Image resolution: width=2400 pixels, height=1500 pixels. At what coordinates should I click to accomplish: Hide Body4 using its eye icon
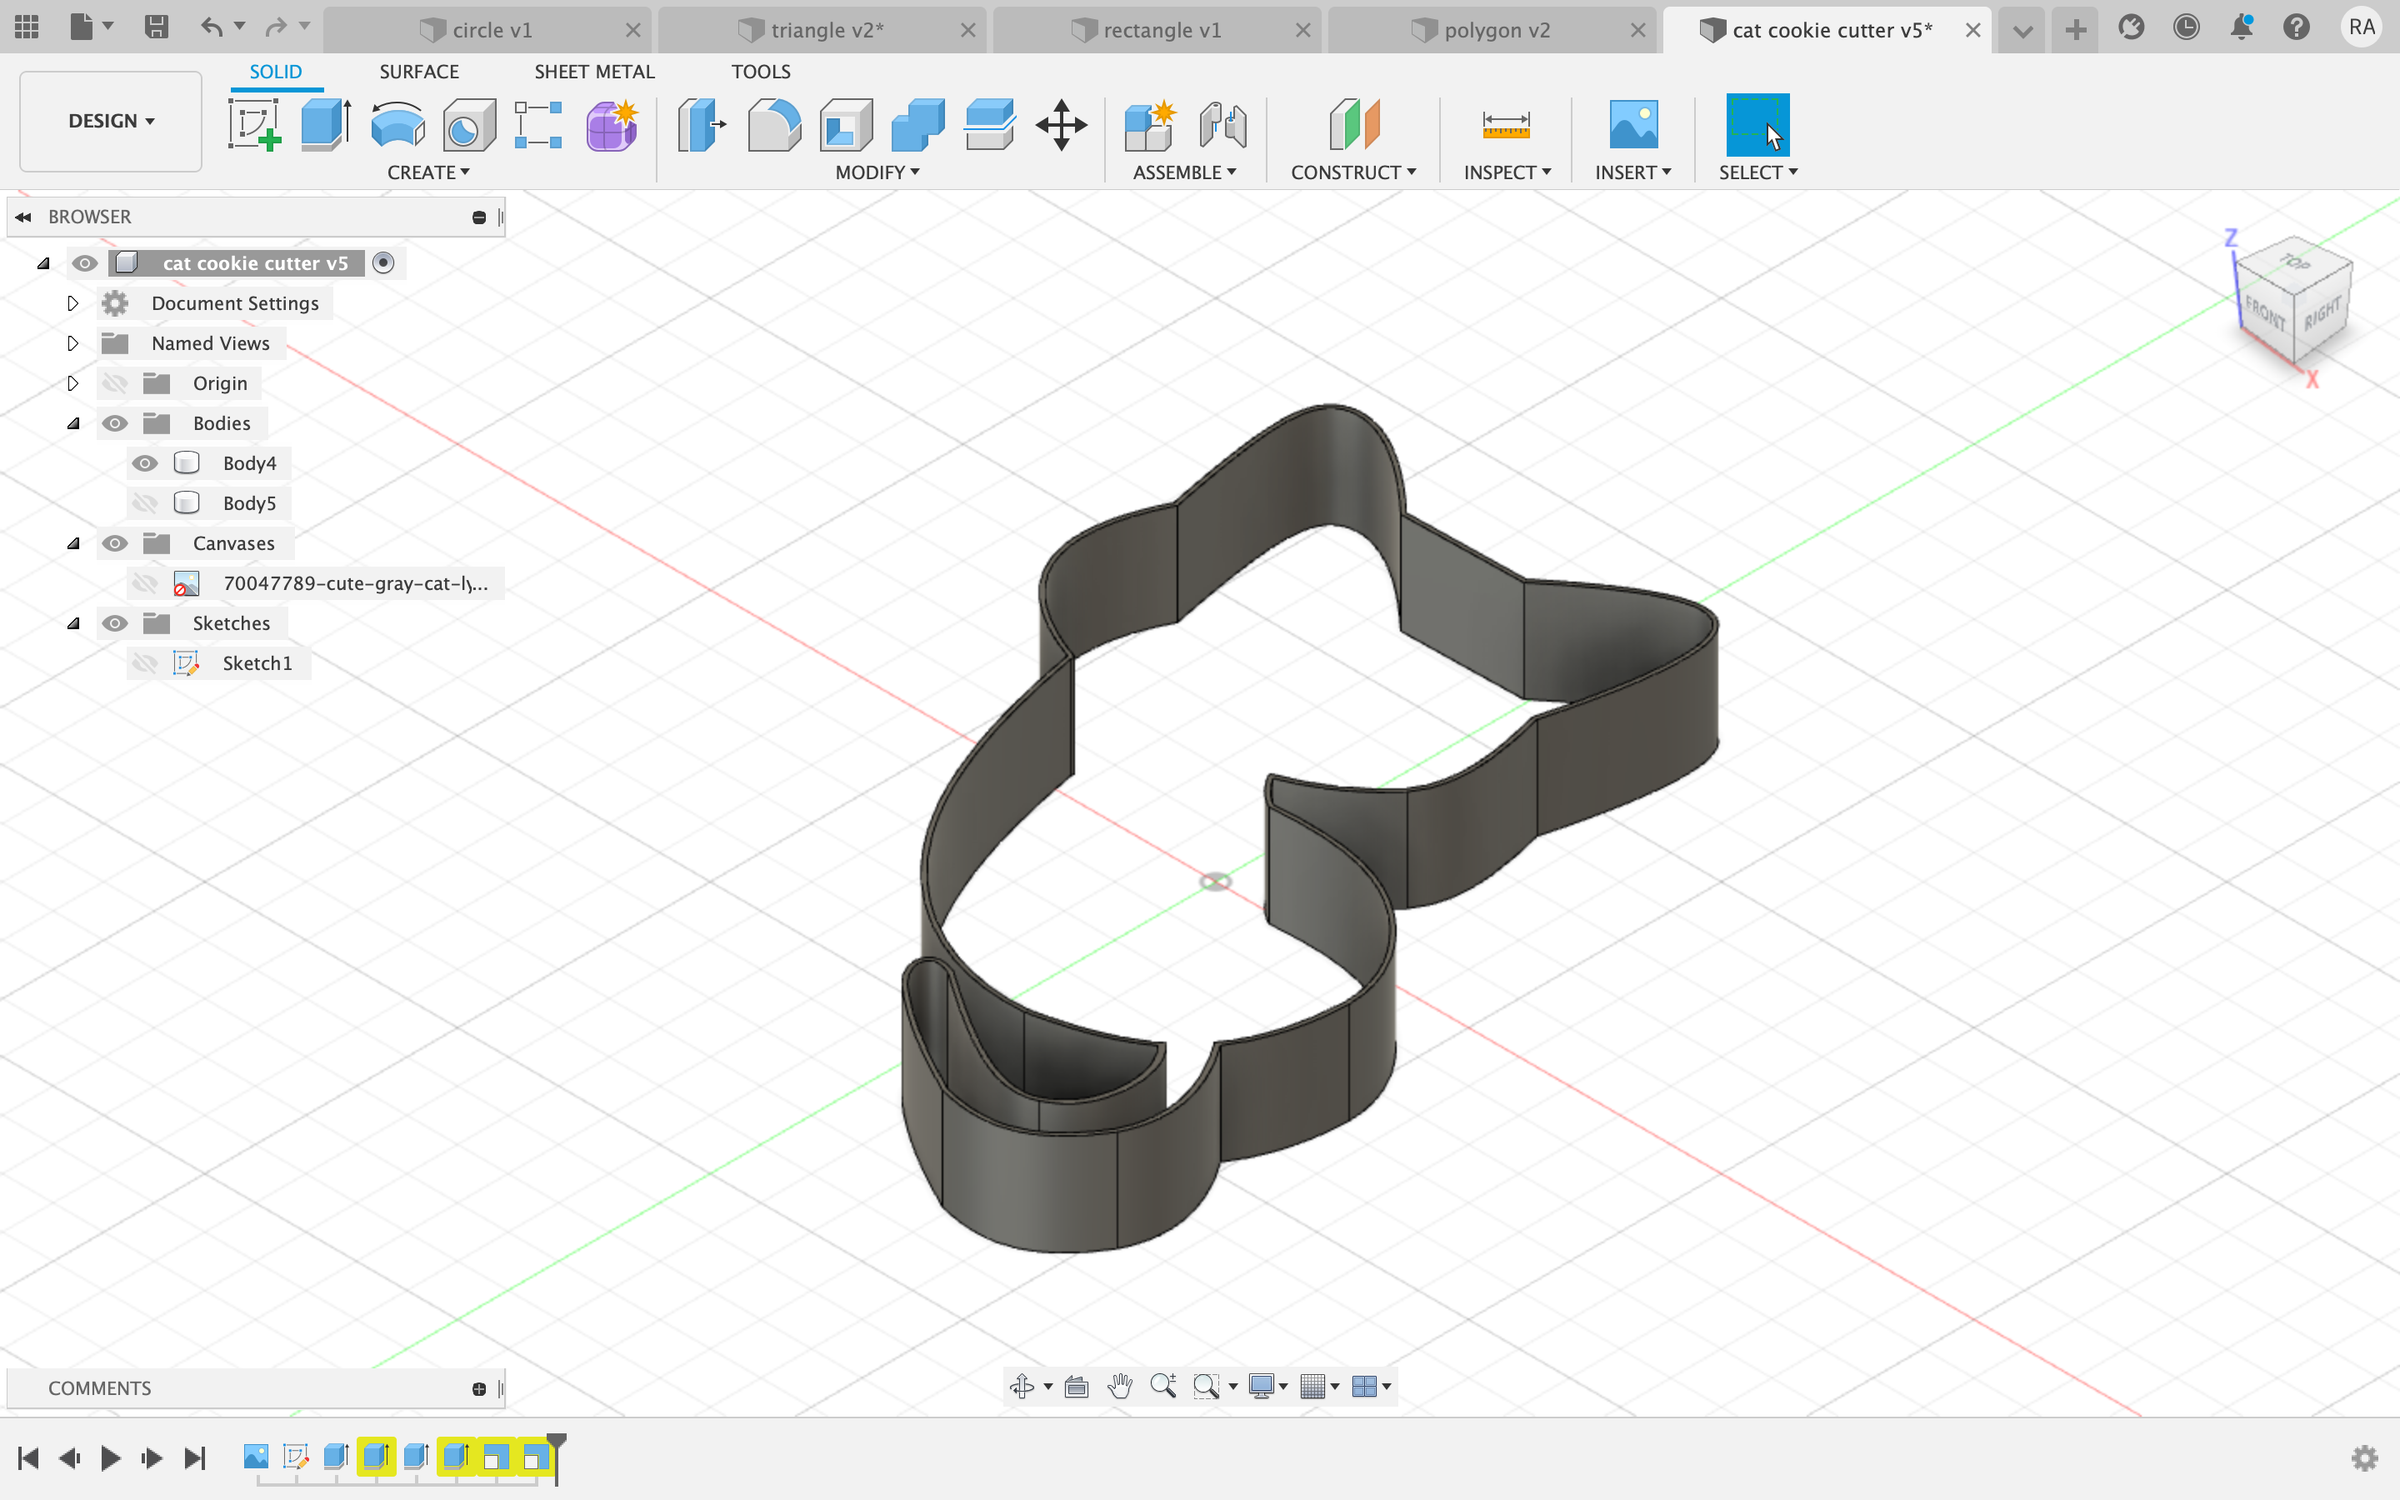tap(145, 463)
